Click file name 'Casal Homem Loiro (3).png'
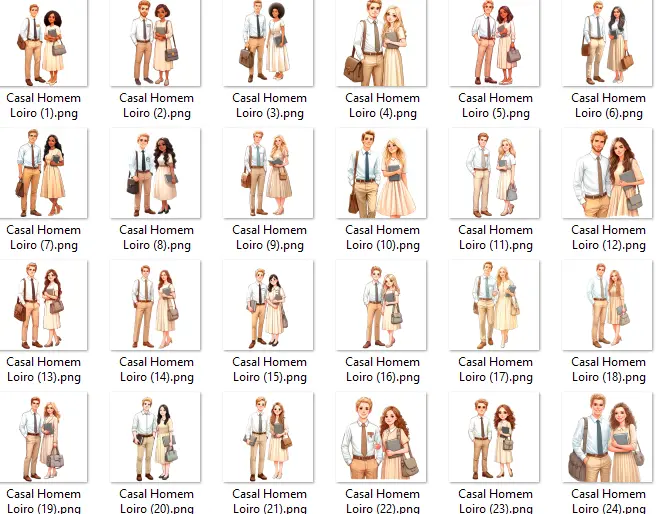This screenshot has height=514, width=658. pyautogui.click(x=269, y=105)
